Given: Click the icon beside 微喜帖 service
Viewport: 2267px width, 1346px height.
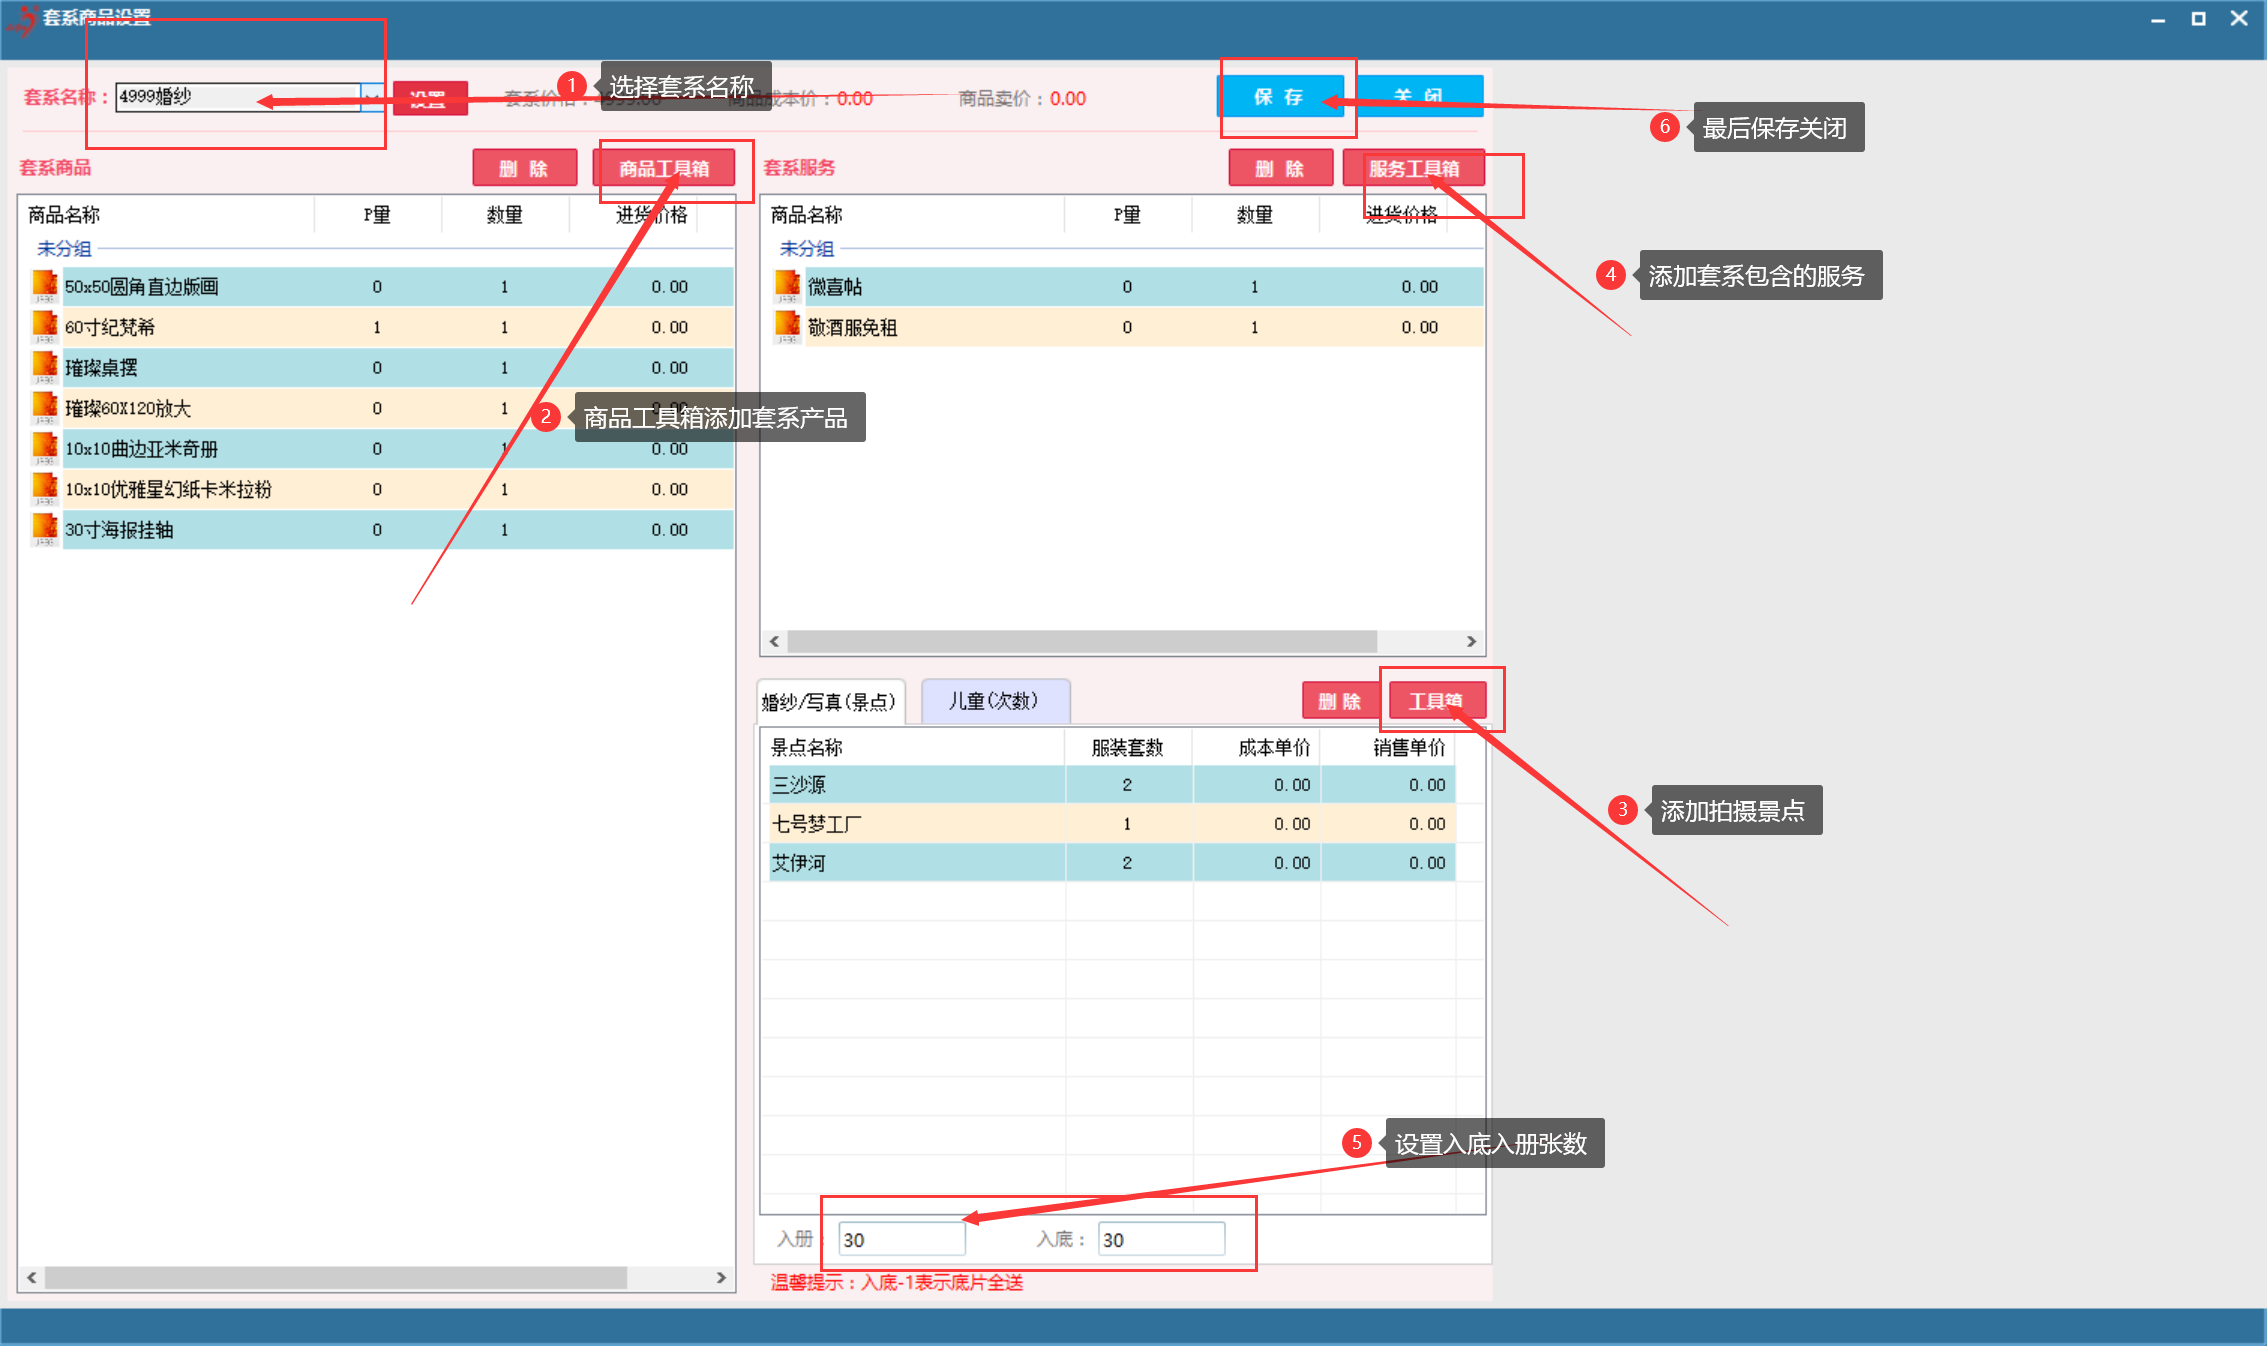Looking at the screenshot, I should tap(787, 286).
